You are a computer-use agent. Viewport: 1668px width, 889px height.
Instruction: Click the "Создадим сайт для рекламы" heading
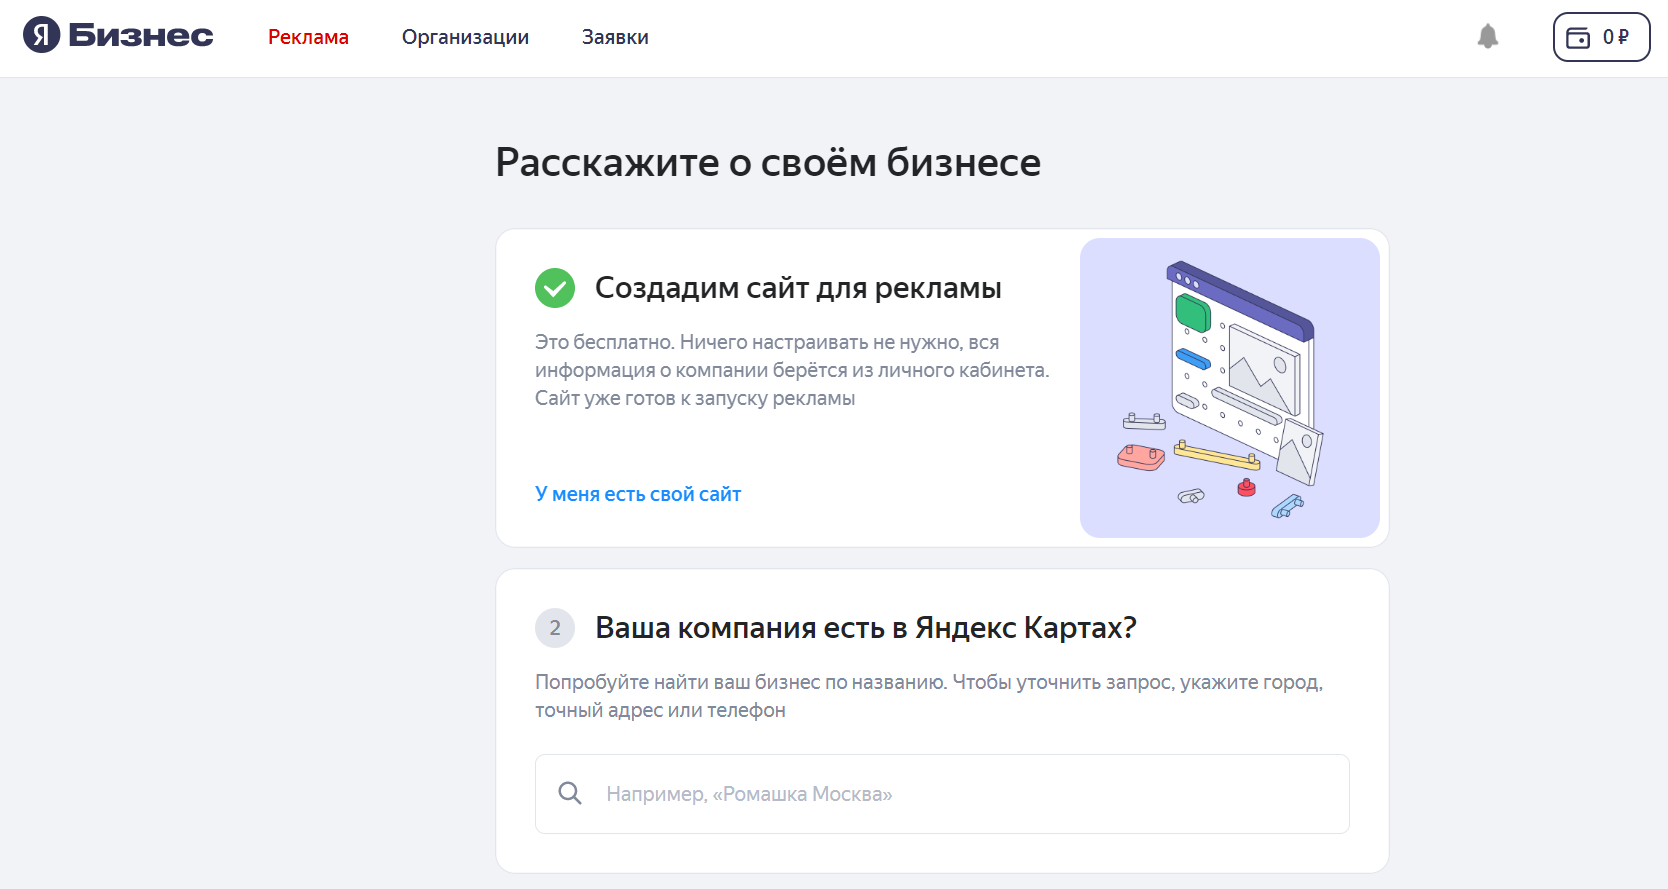[797, 288]
